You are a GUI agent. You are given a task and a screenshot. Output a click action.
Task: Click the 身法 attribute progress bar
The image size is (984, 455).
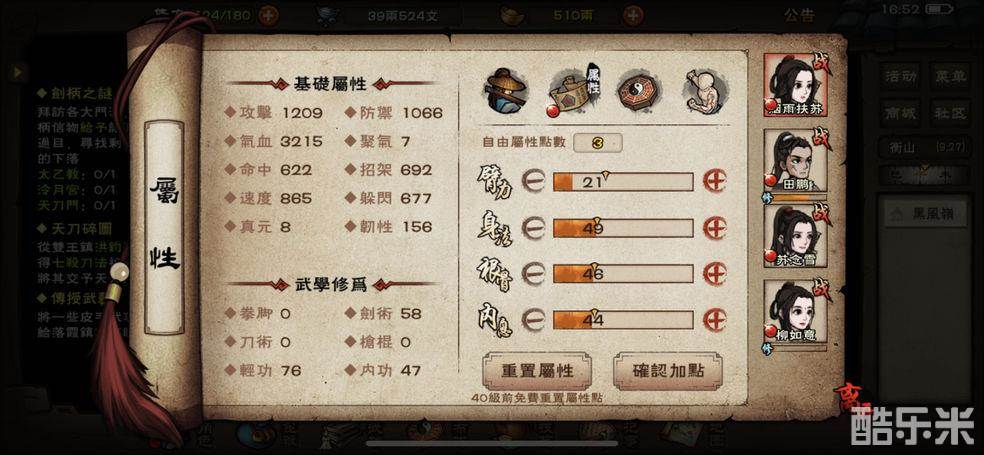point(623,228)
